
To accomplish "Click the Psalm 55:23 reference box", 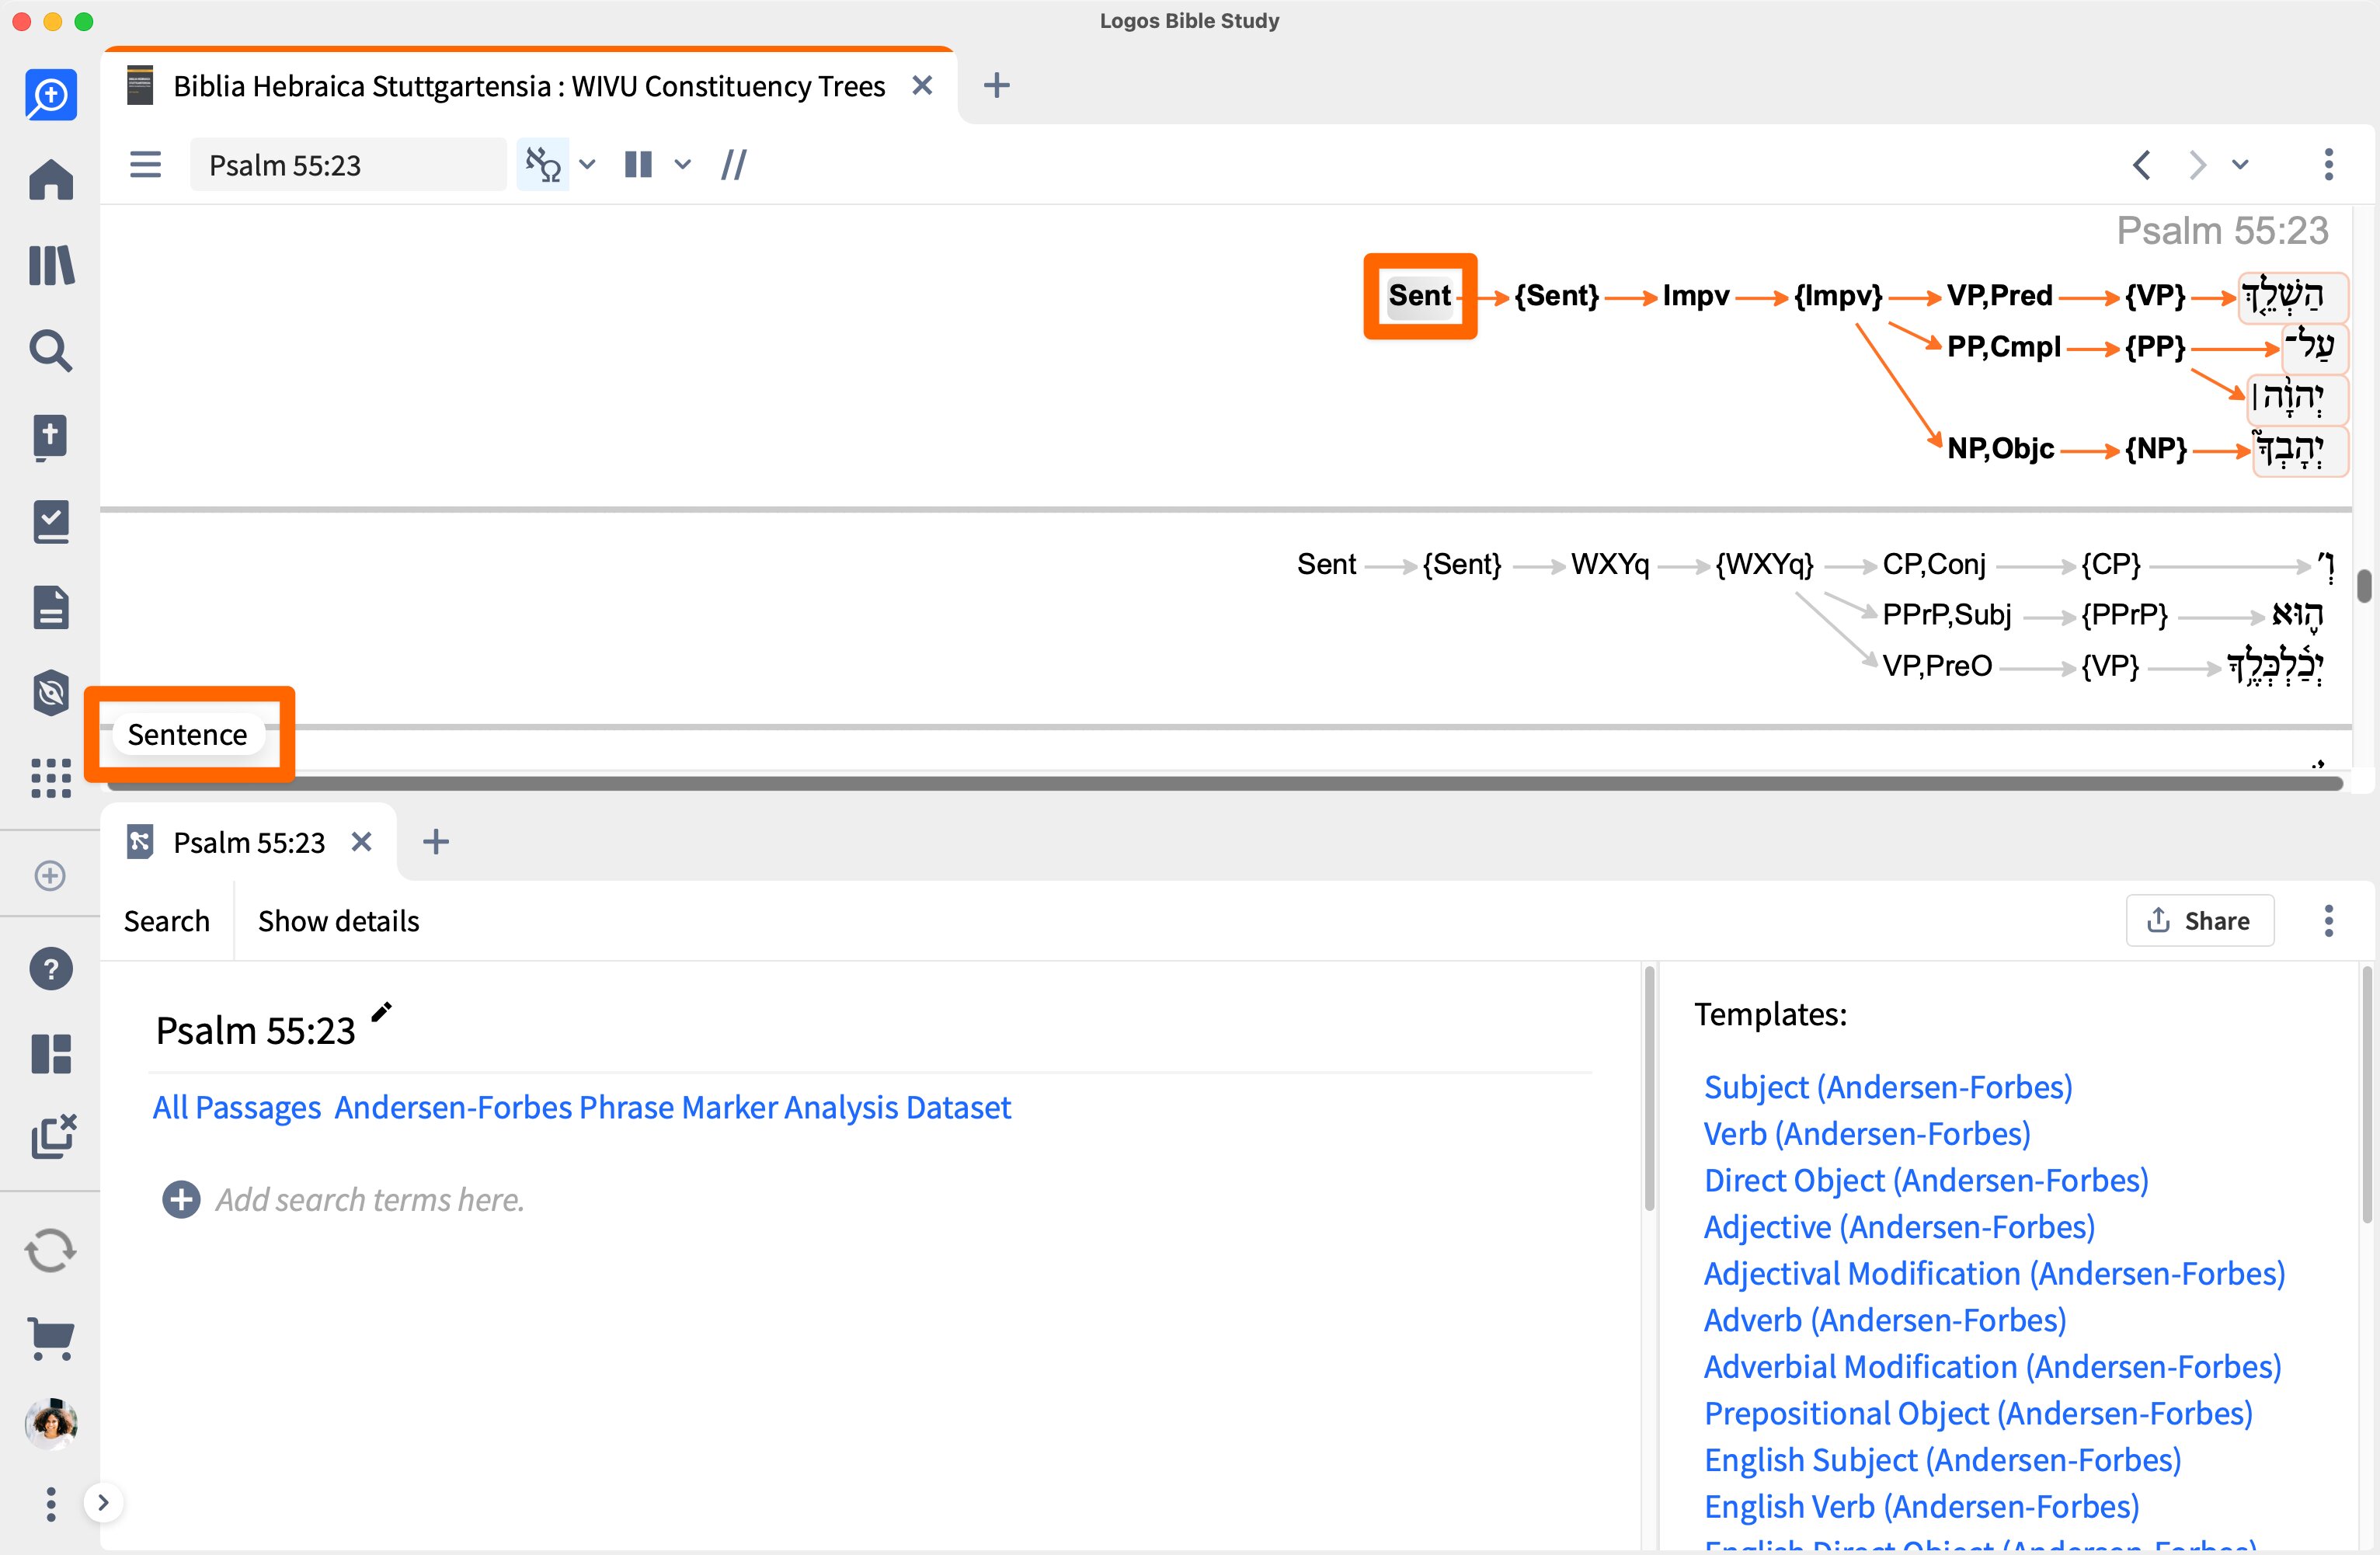I will [348, 165].
